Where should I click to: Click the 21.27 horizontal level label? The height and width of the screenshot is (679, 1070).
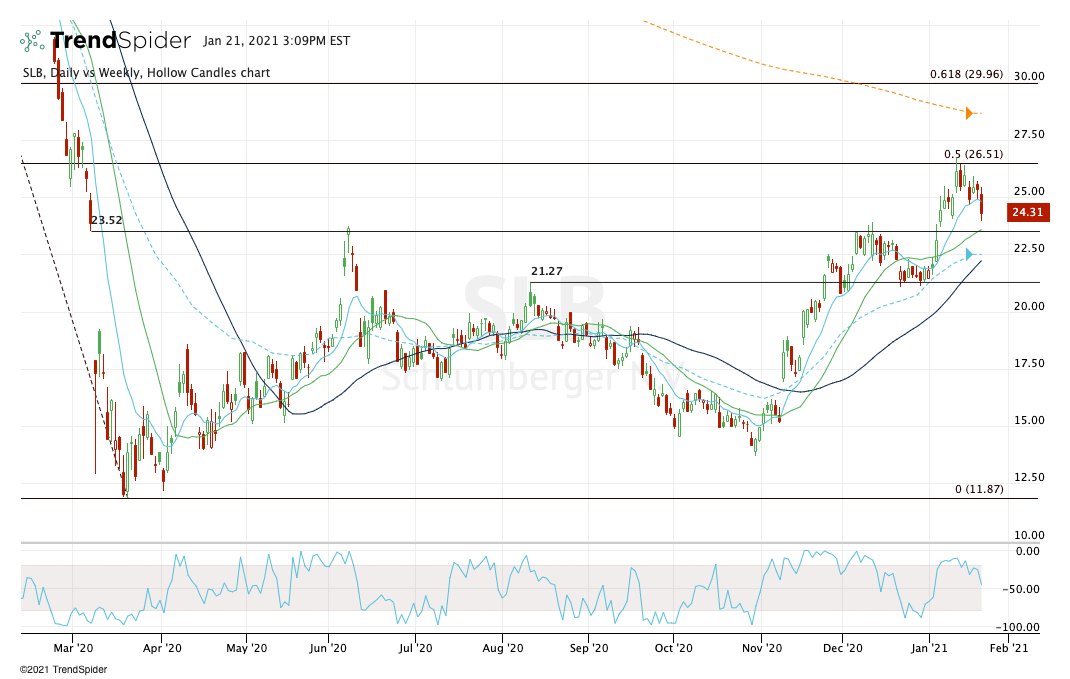(546, 271)
